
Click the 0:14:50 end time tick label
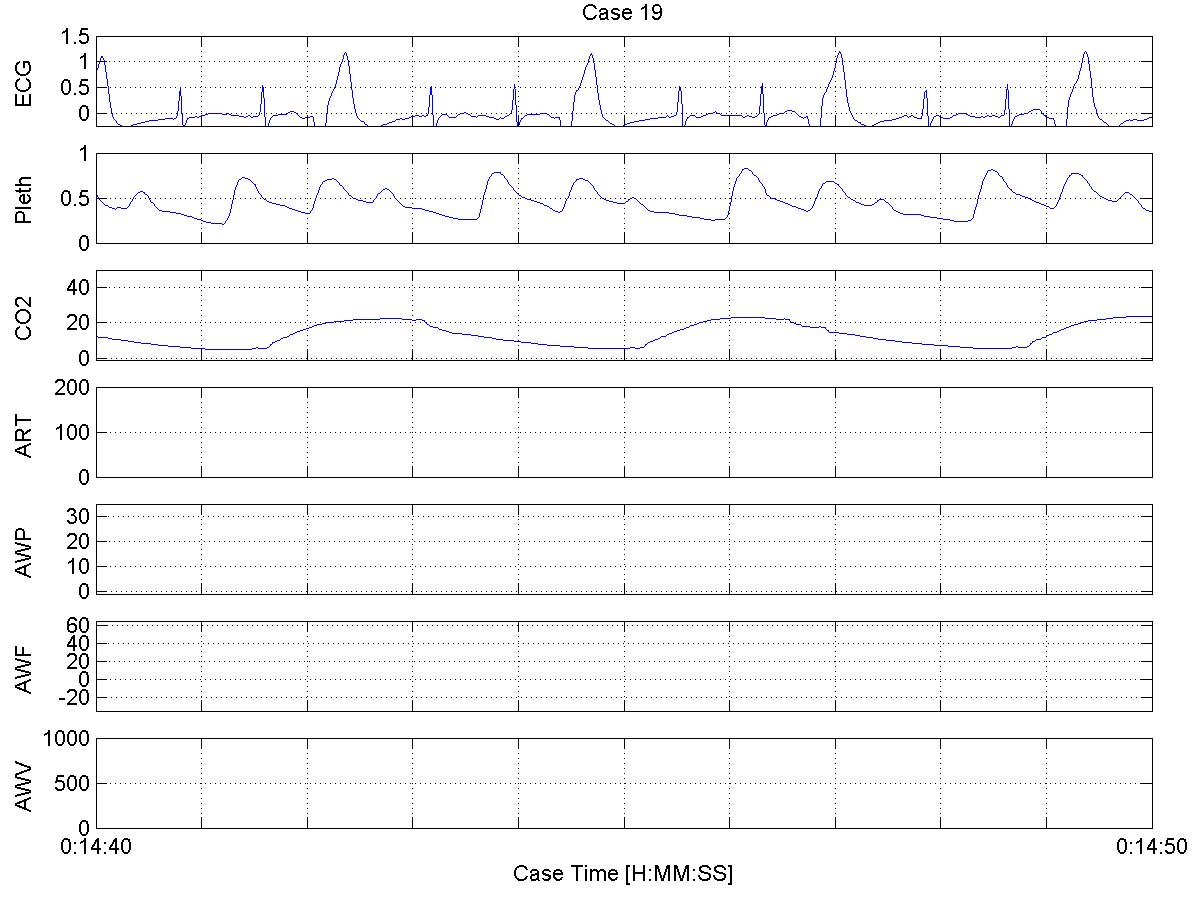1150,846
